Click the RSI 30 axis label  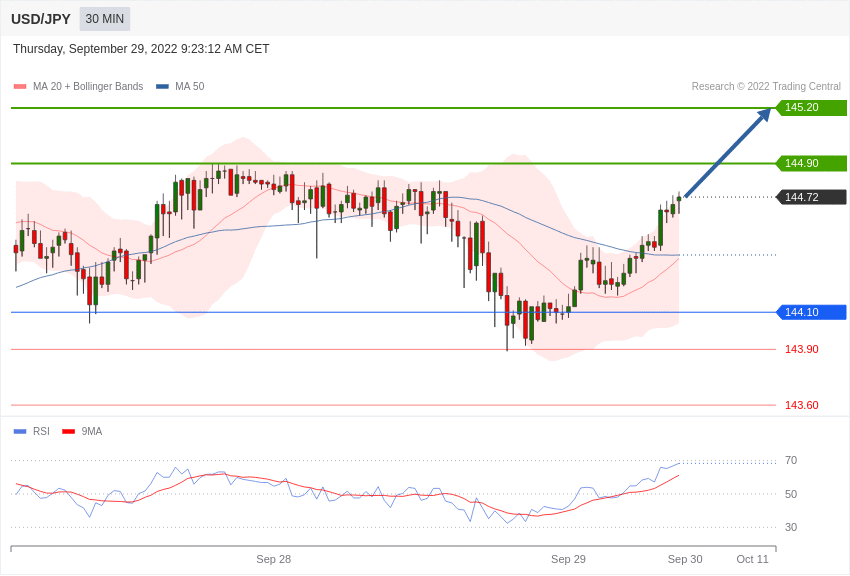pyautogui.click(x=791, y=527)
